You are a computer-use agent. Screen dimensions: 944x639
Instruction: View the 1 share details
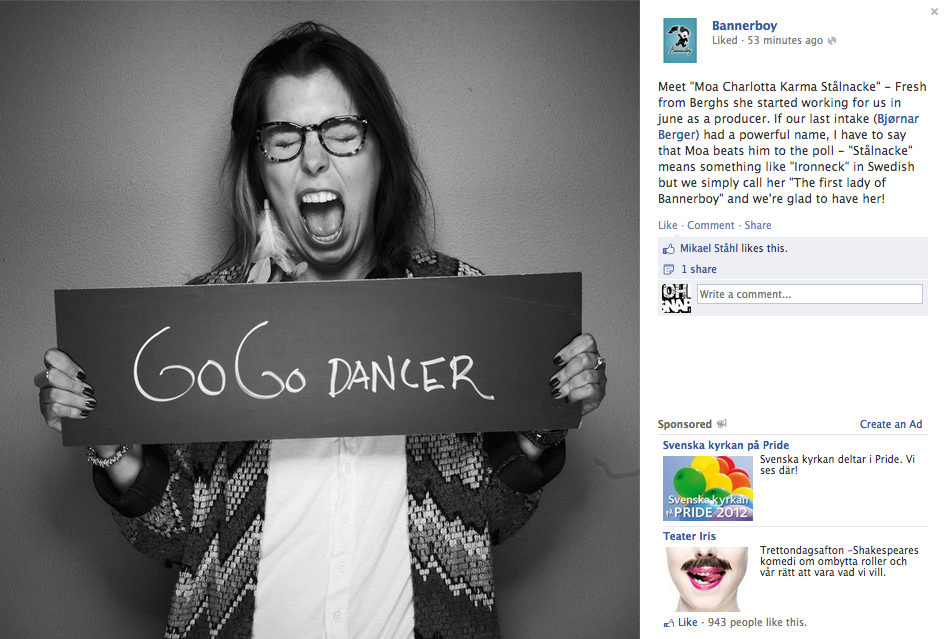tap(698, 269)
